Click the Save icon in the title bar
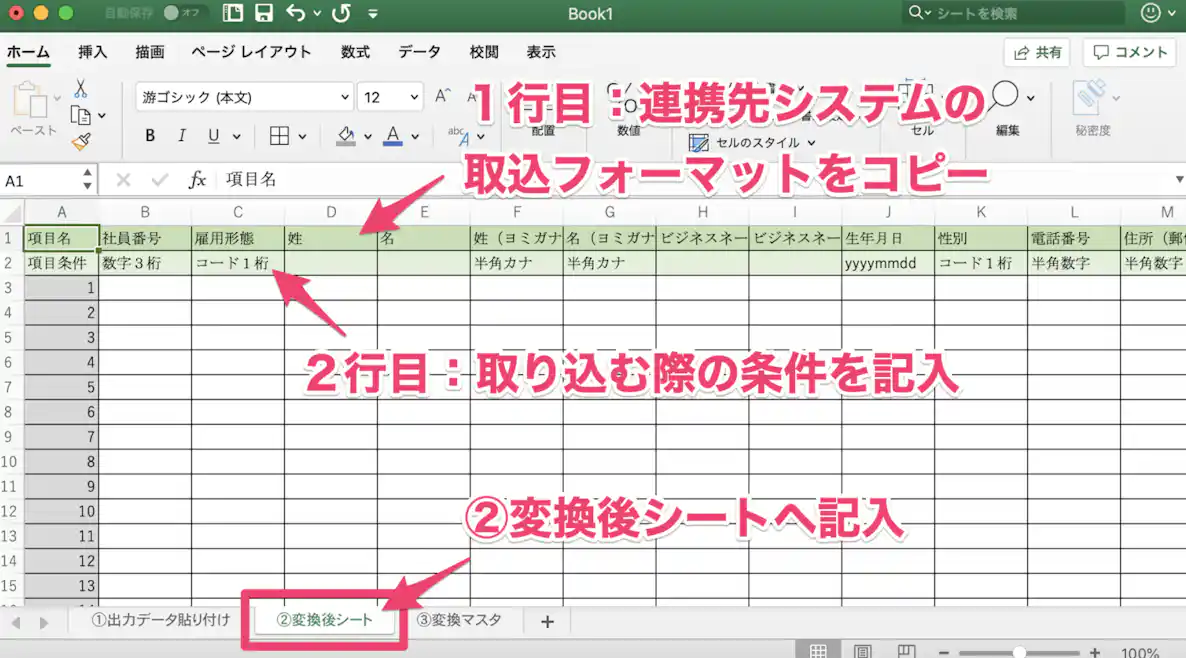 262,14
